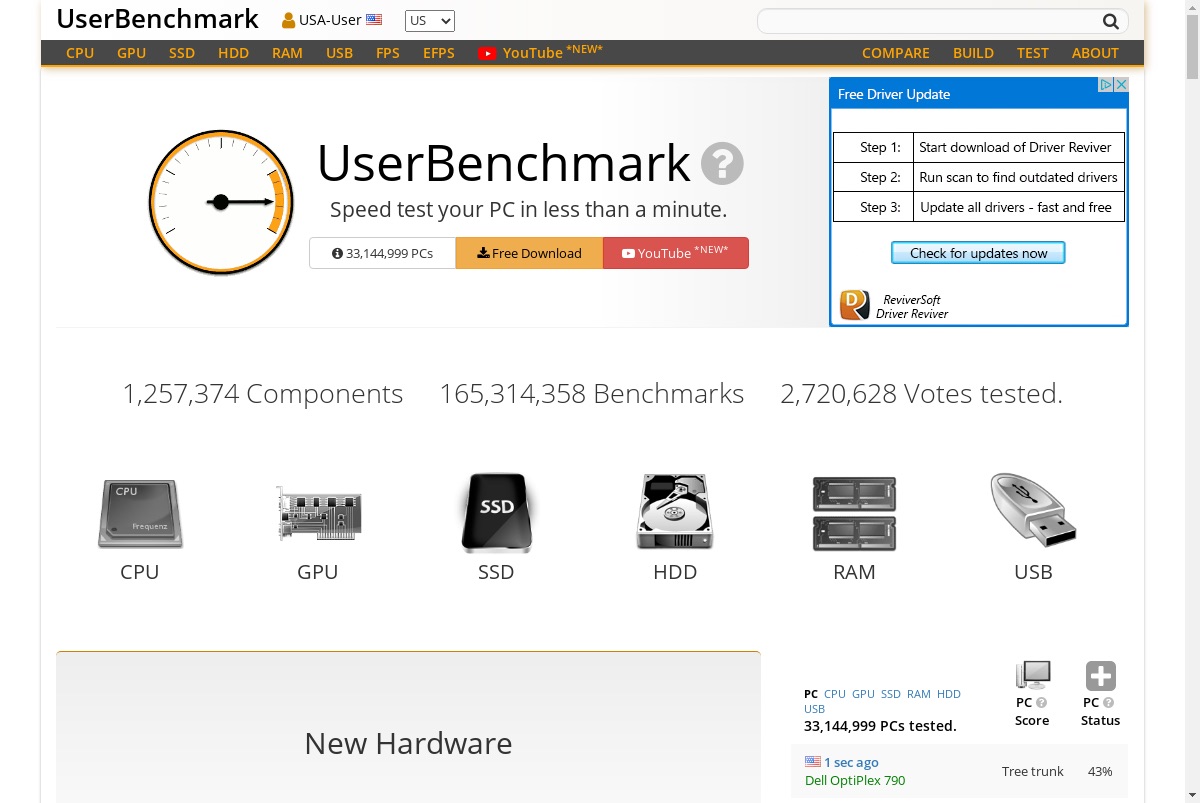Select the small GPU tab link
Screen dimensions: 1200x803
pos(863,694)
